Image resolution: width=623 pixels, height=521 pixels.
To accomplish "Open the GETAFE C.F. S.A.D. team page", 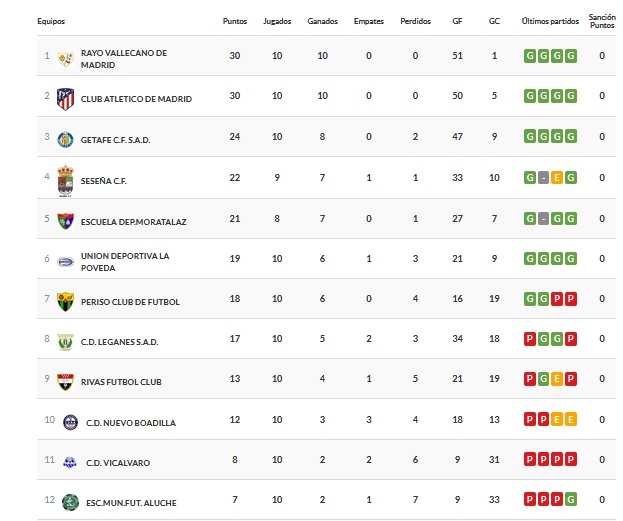I will [115, 139].
